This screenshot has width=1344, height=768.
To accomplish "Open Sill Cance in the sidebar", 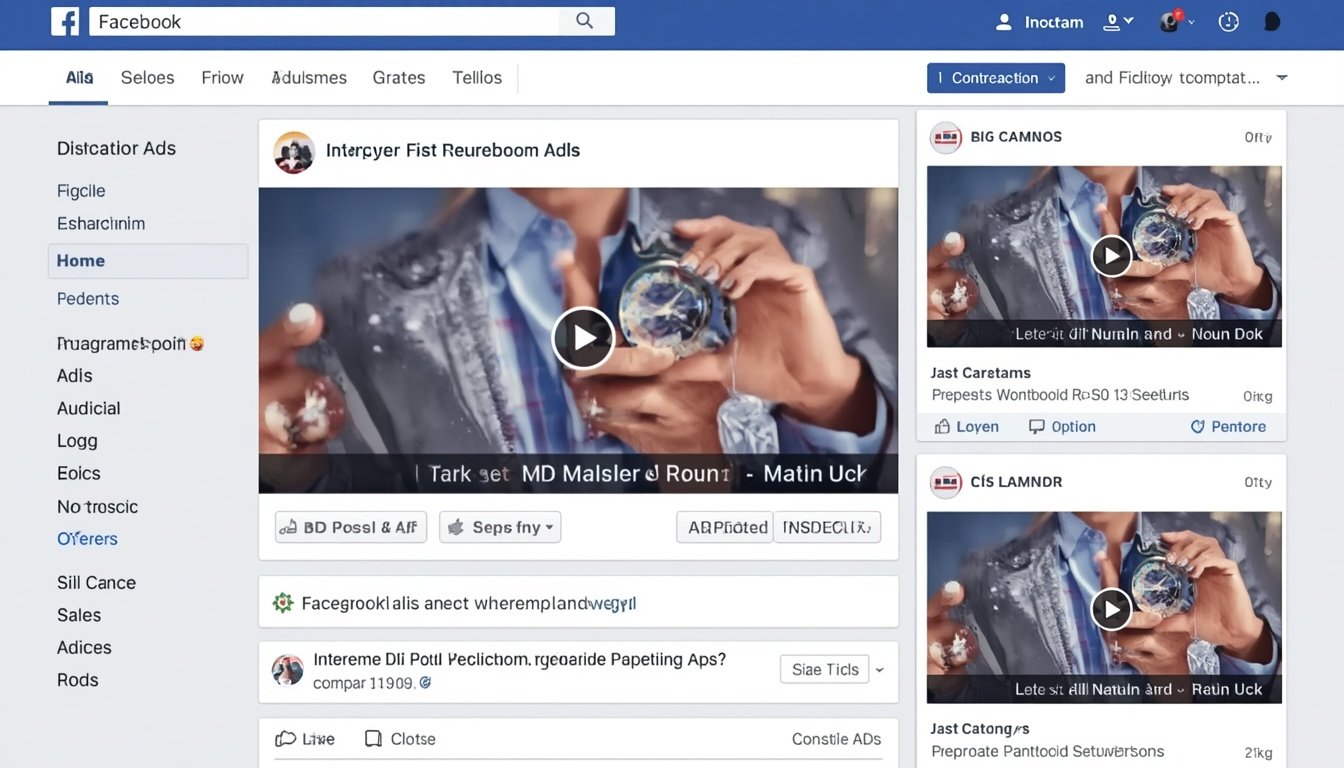I will (96, 583).
